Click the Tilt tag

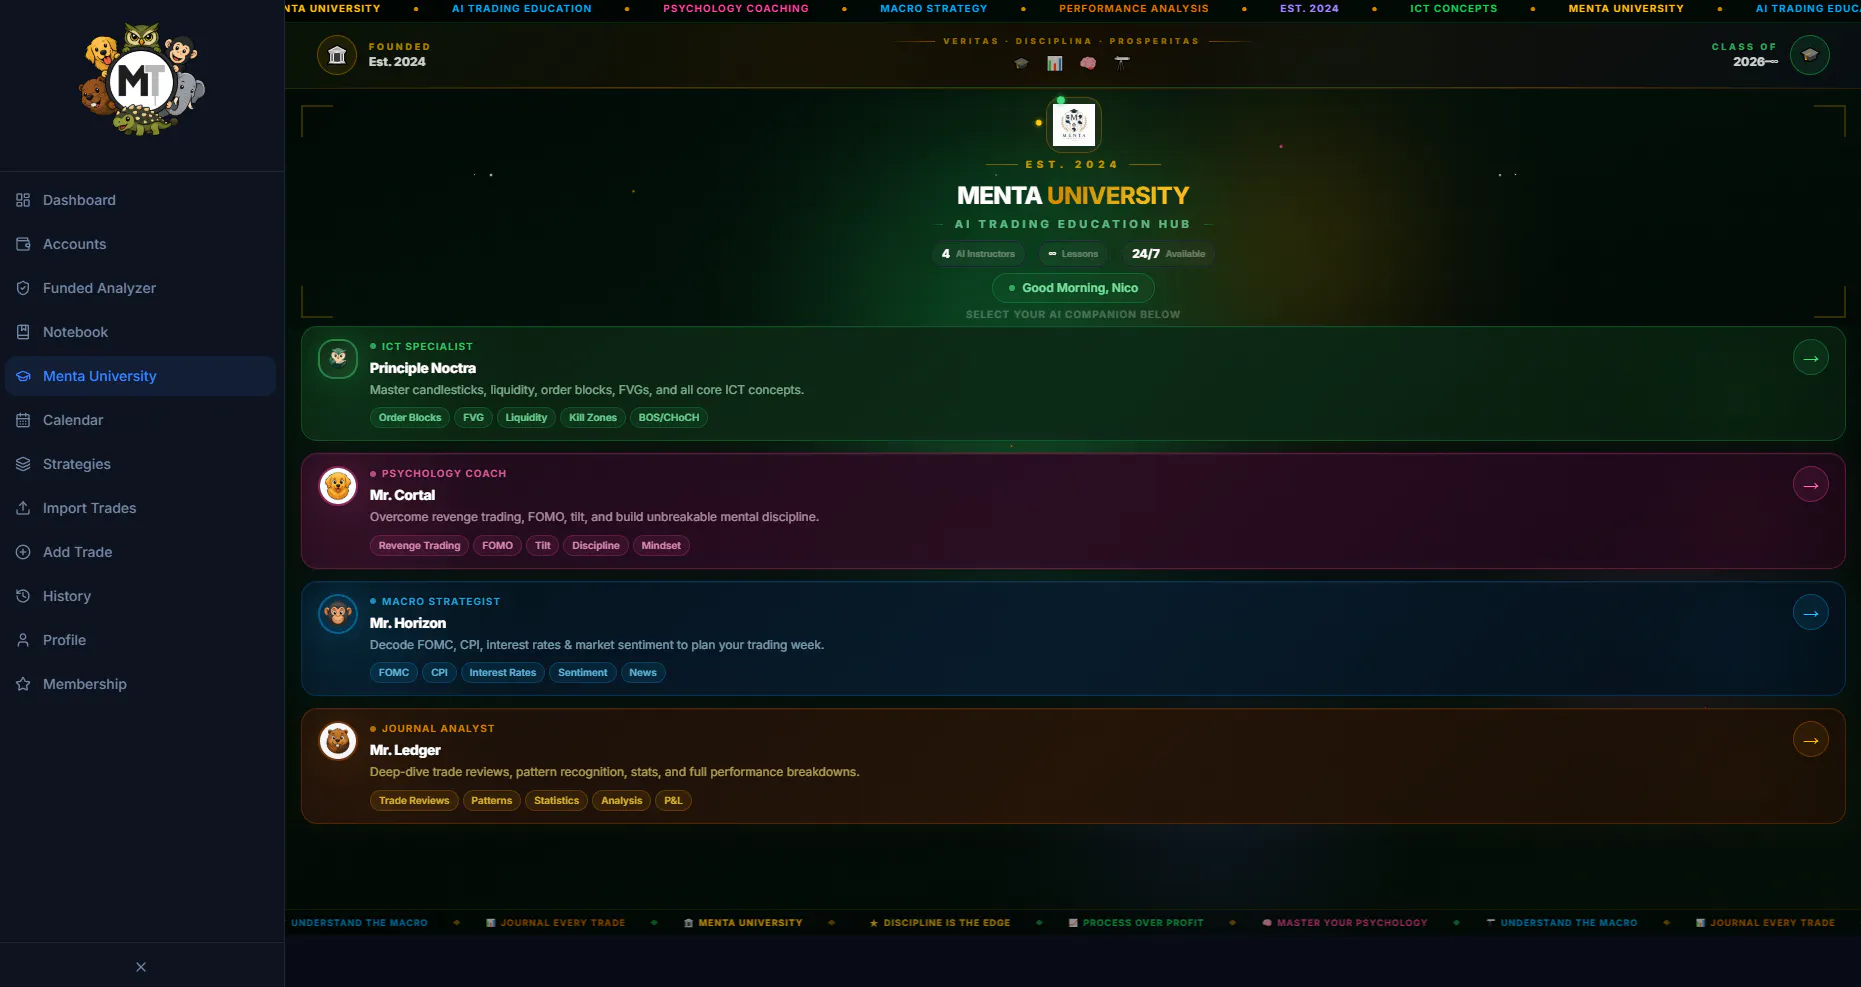coord(543,546)
